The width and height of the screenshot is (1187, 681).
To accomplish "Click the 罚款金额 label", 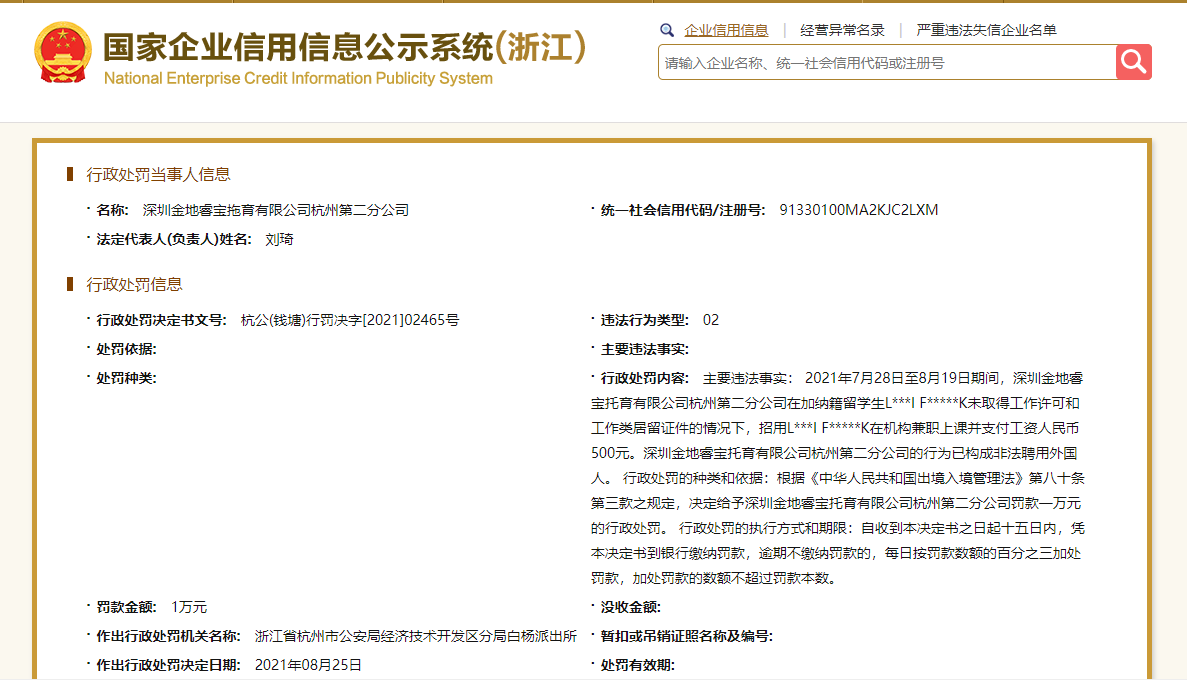I will (126, 607).
